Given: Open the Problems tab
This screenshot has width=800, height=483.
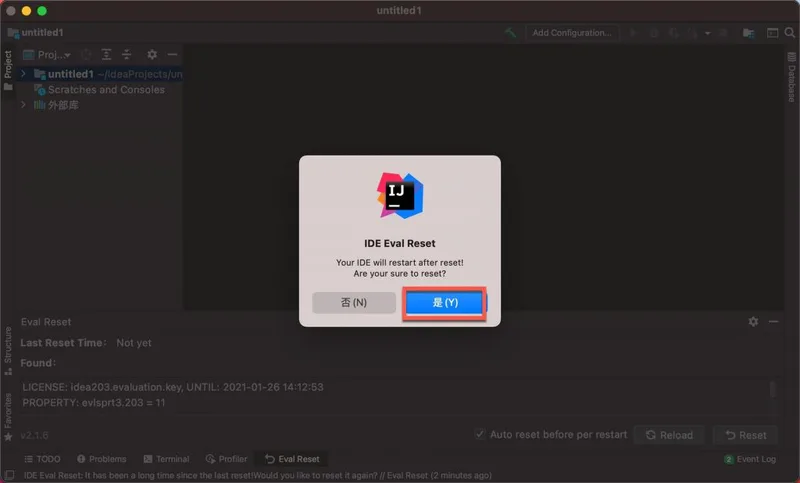Looking at the screenshot, I should [x=101, y=459].
